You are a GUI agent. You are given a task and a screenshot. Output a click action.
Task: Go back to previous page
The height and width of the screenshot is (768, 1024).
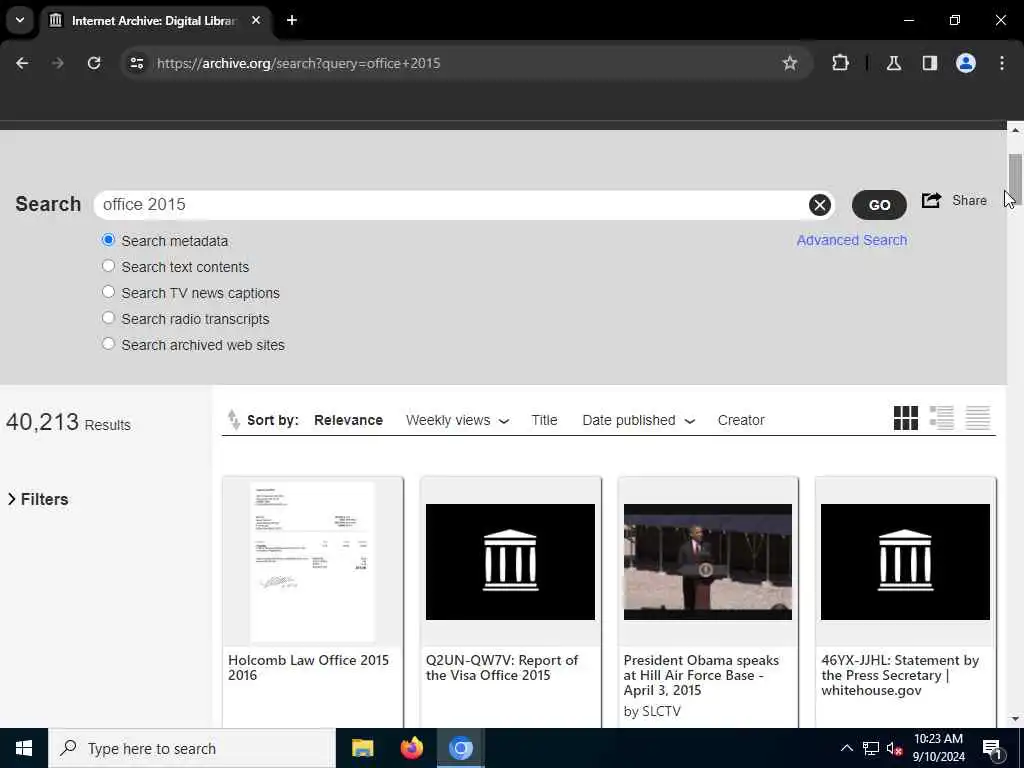[22, 63]
